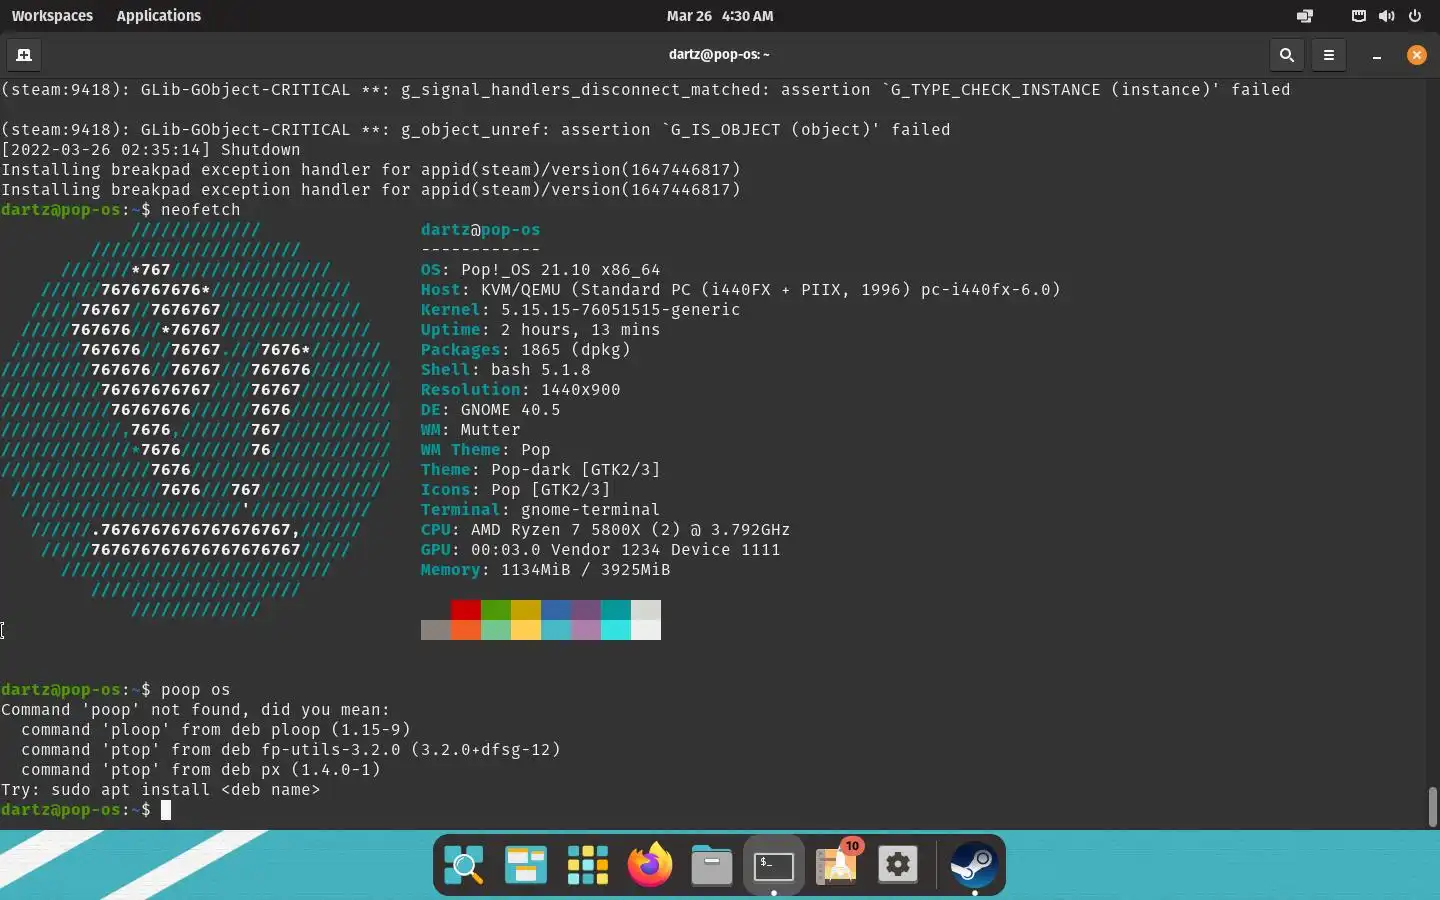This screenshot has width=1440, height=900.
Task: Click the 'poop os' command text
Action: (x=196, y=690)
